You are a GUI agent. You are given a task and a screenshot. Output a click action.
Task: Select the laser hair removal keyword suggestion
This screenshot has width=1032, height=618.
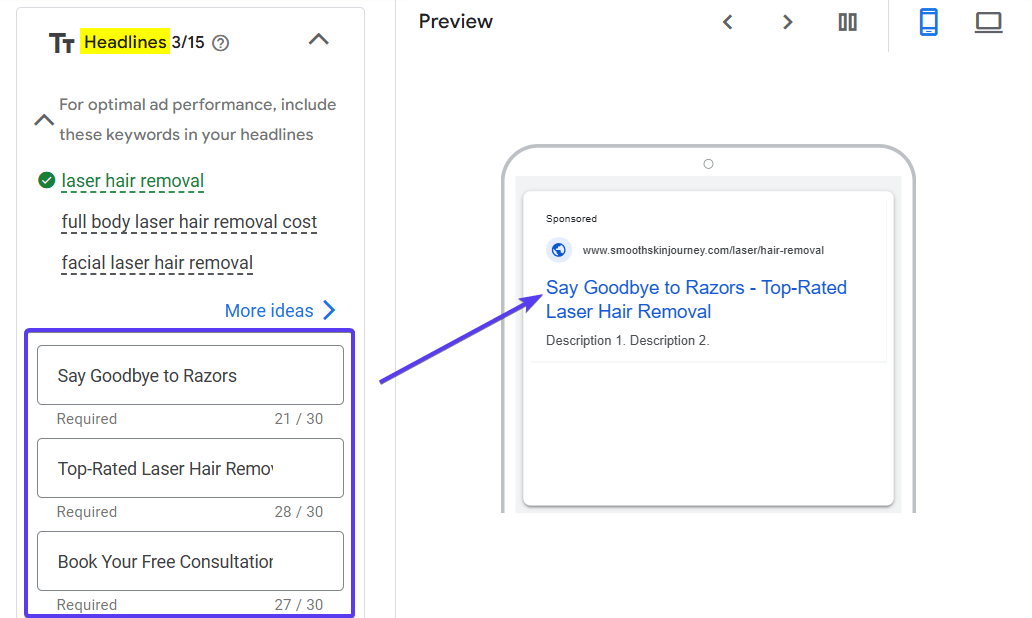[132, 181]
